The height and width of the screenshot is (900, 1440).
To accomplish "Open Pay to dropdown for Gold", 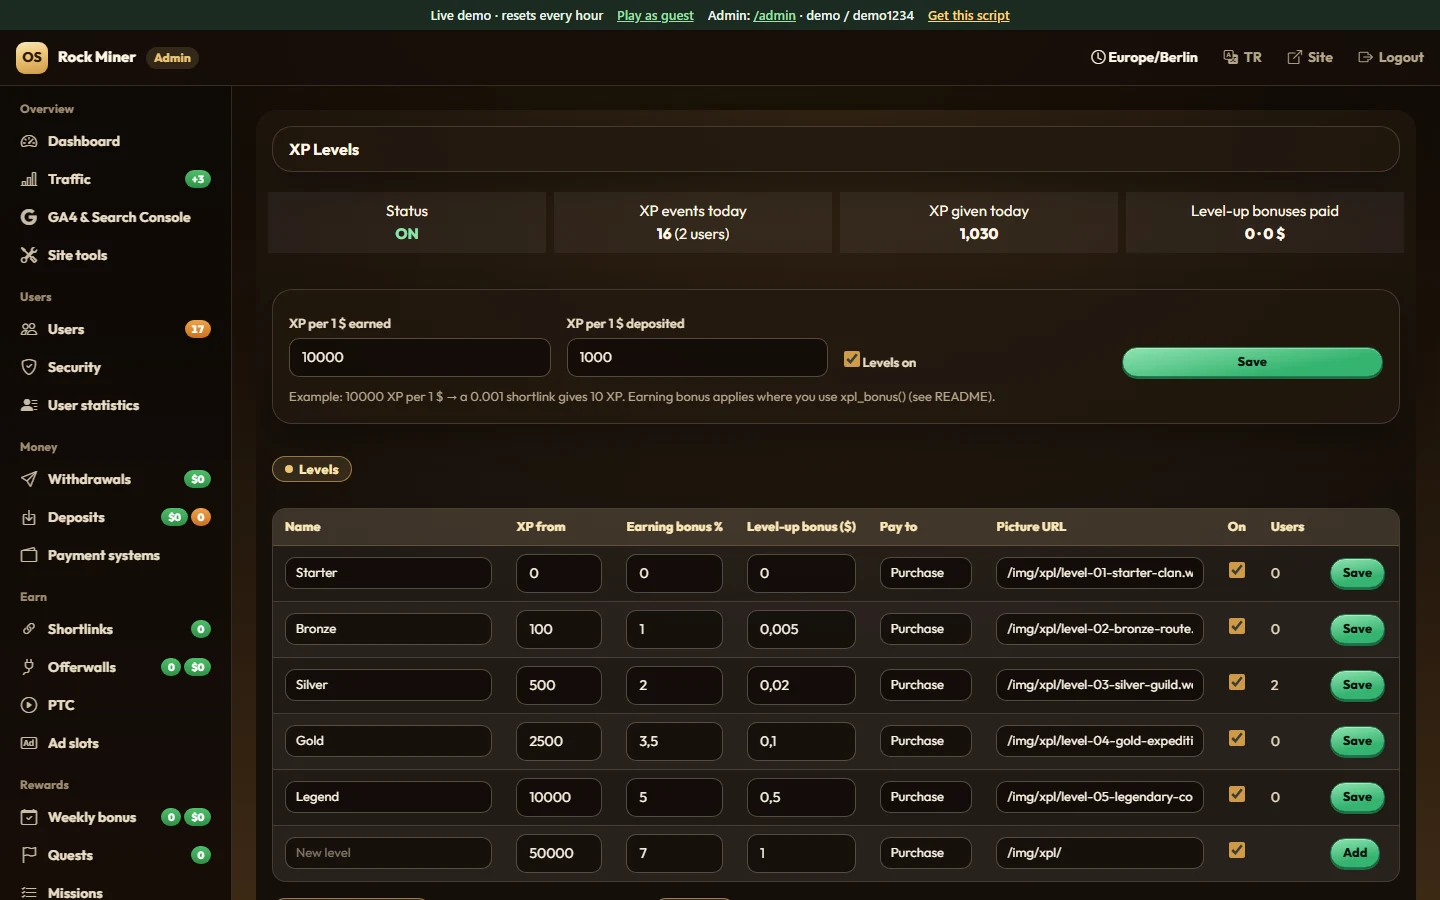I will tap(925, 741).
